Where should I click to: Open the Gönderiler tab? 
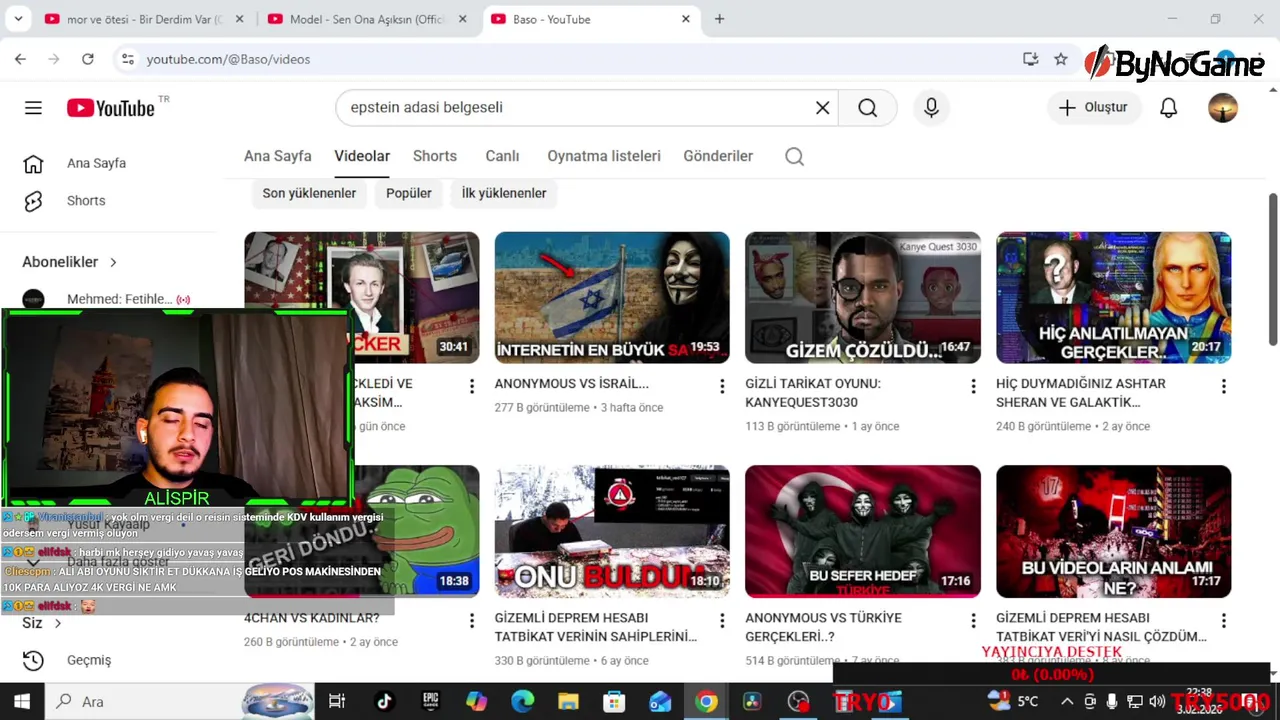(x=718, y=156)
